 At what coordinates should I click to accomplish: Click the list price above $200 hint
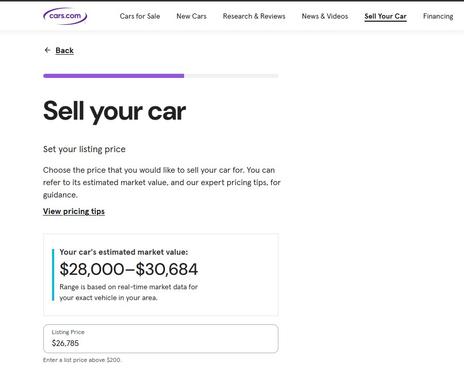pyautogui.click(x=82, y=360)
